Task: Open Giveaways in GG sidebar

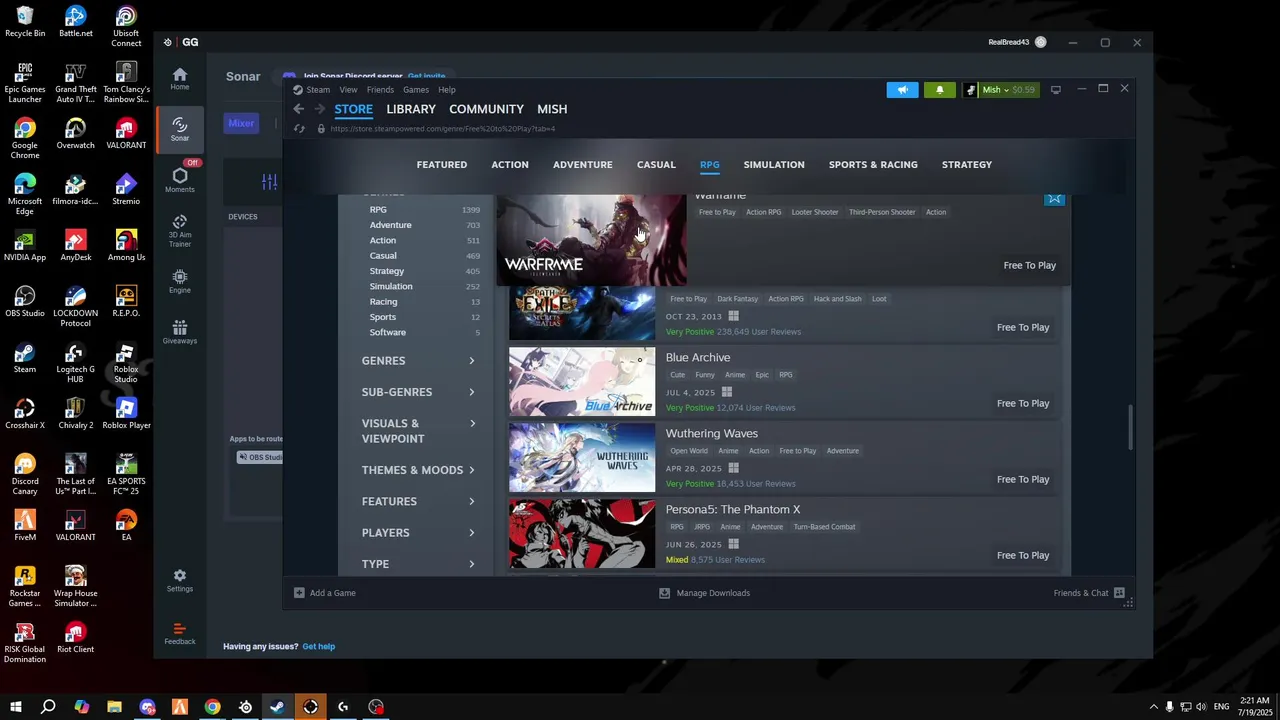Action: [x=180, y=333]
